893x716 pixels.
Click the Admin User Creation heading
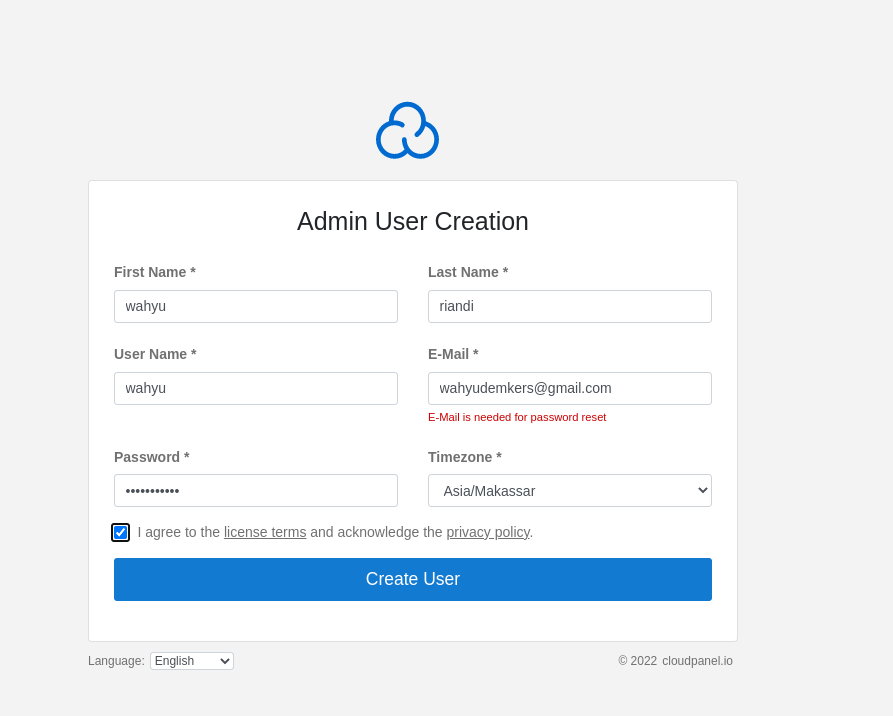tap(412, 221)
